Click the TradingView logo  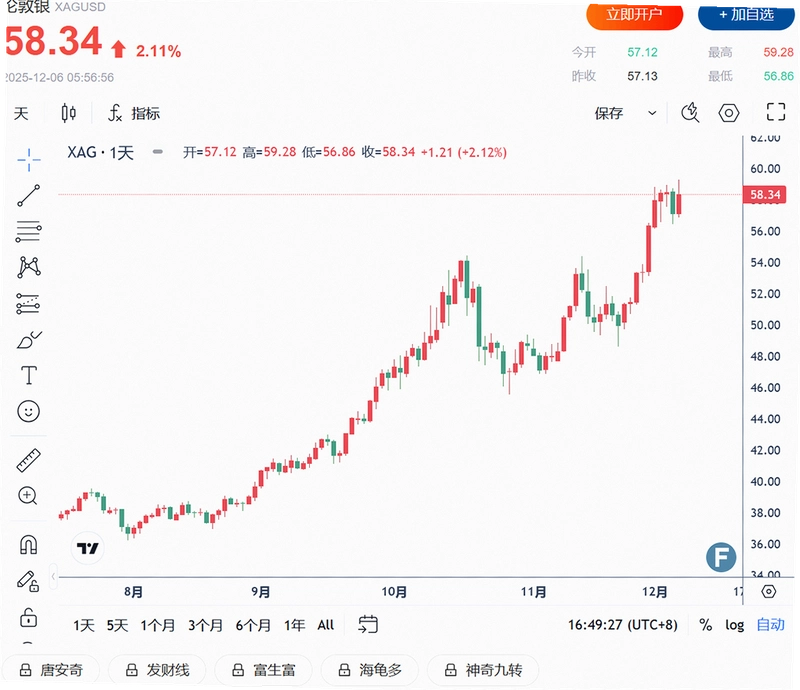[x=87, y=548]
